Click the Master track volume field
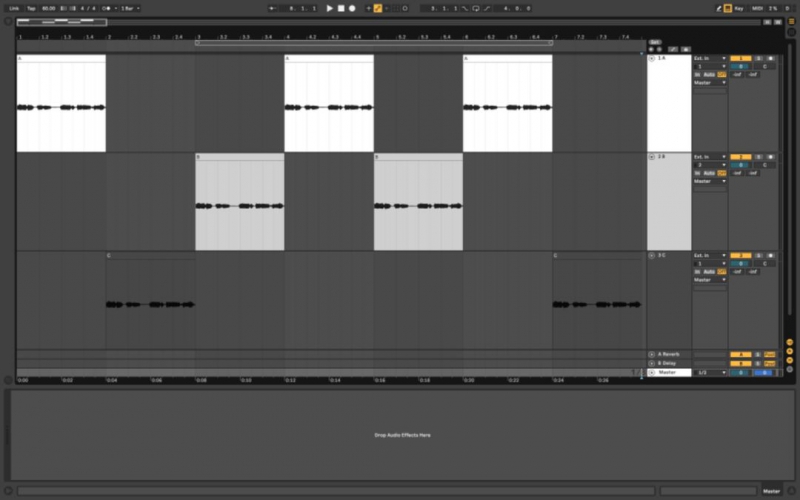Screen dimensions: 800x500 pos(740,373)
